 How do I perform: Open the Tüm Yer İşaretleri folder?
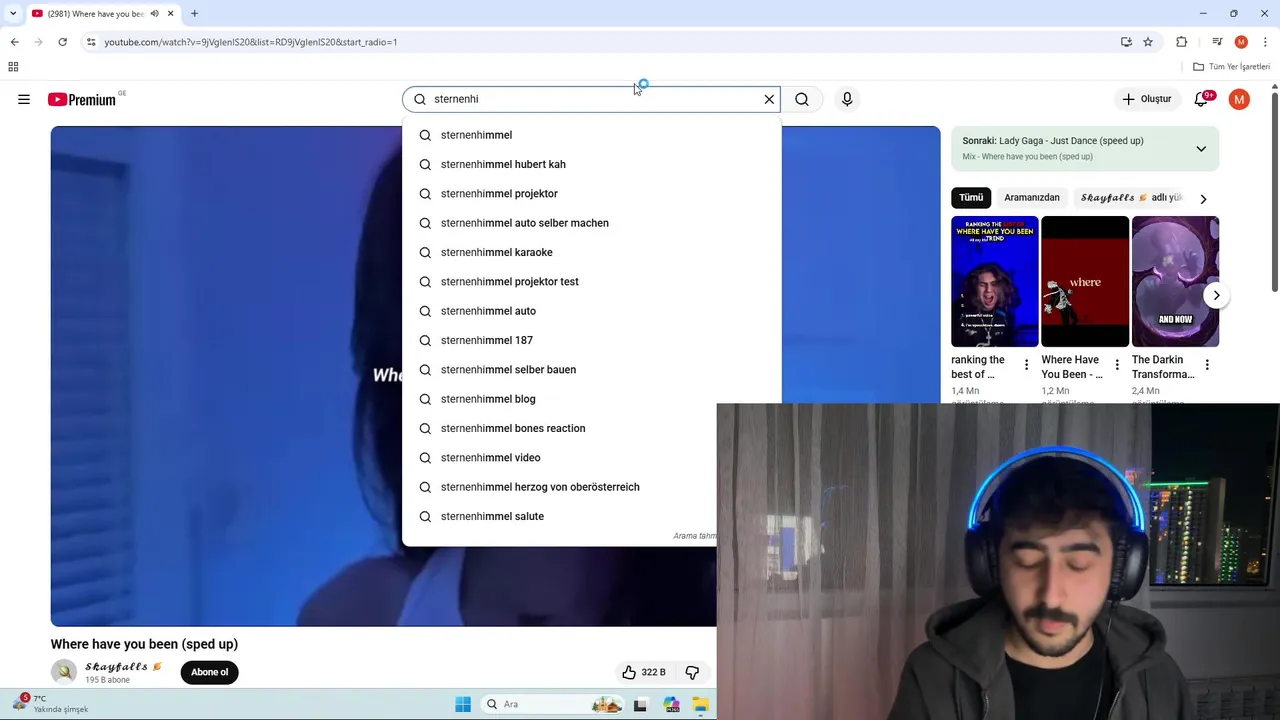tap(1232, 67)
